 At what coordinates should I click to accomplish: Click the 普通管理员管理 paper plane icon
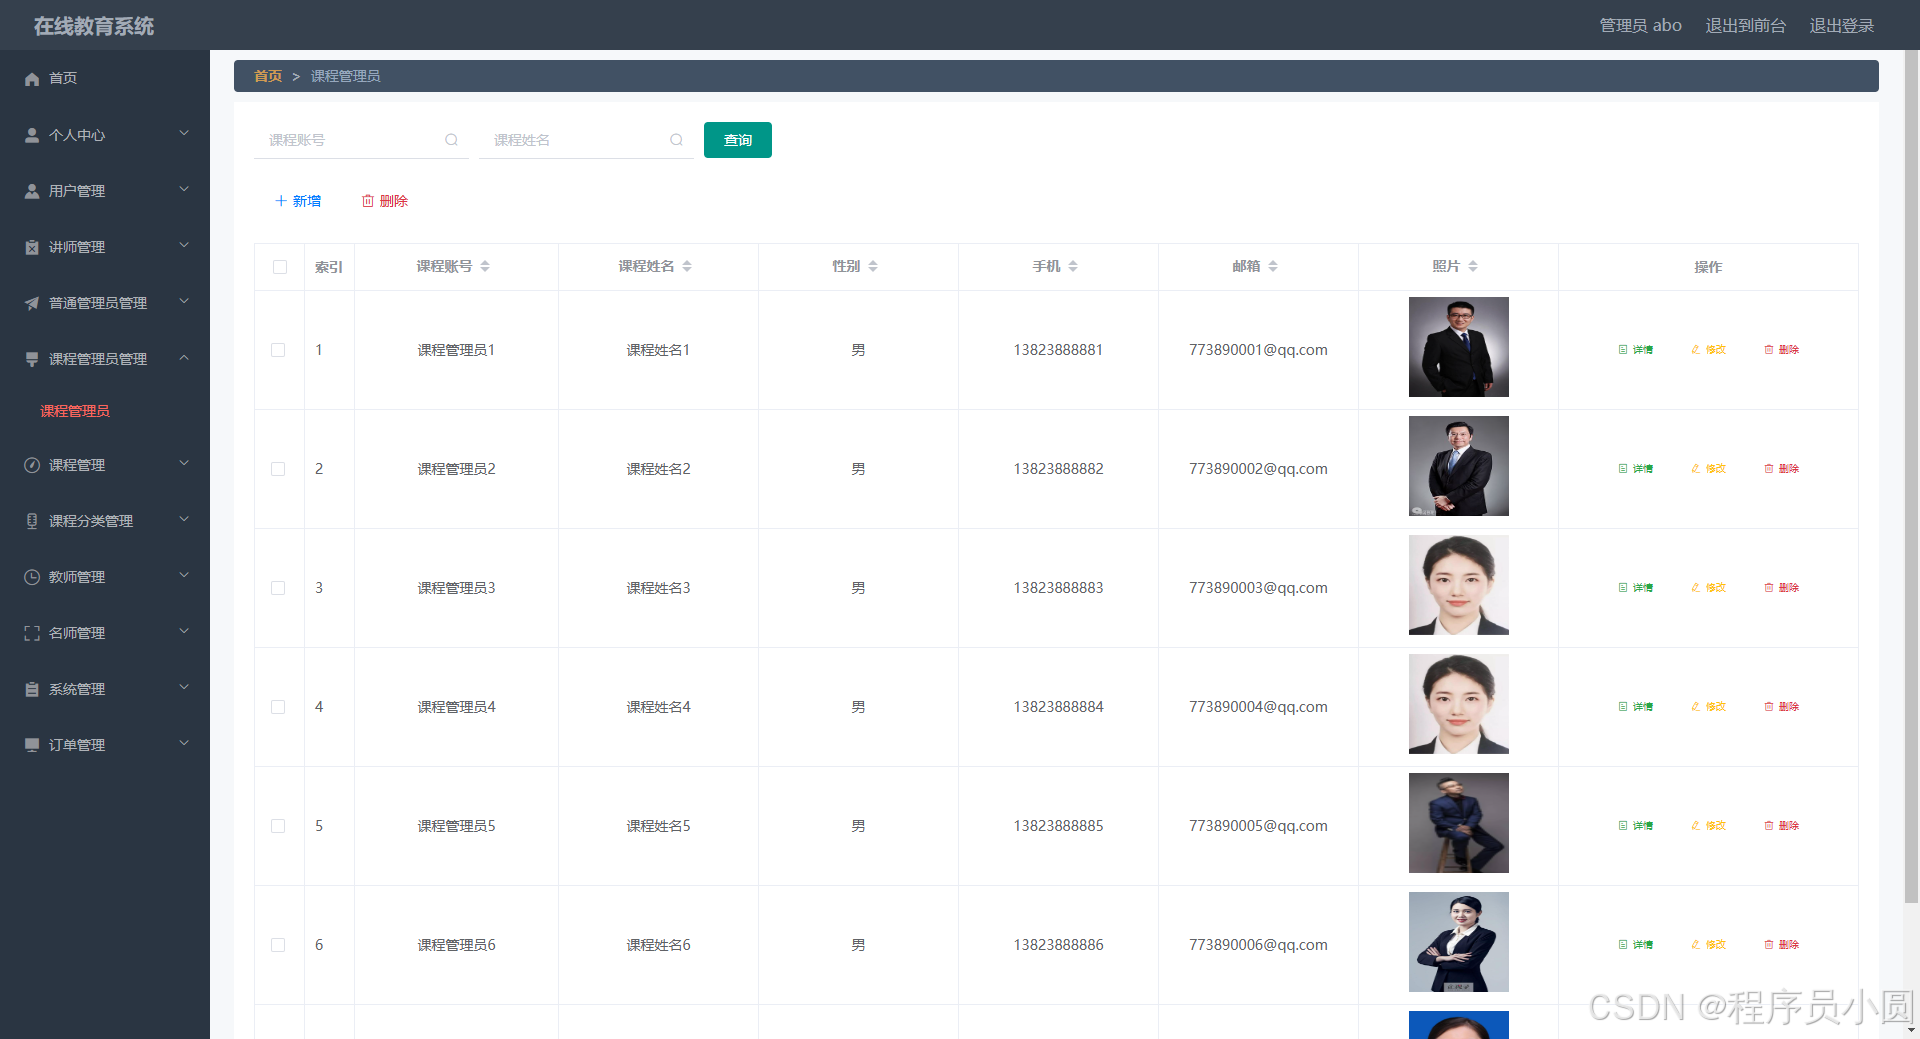(x=32, y=303)
